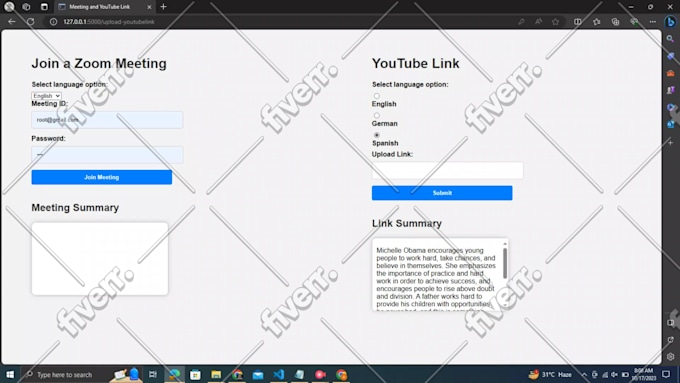
Task: Select the German radio button
Action: 376,115
